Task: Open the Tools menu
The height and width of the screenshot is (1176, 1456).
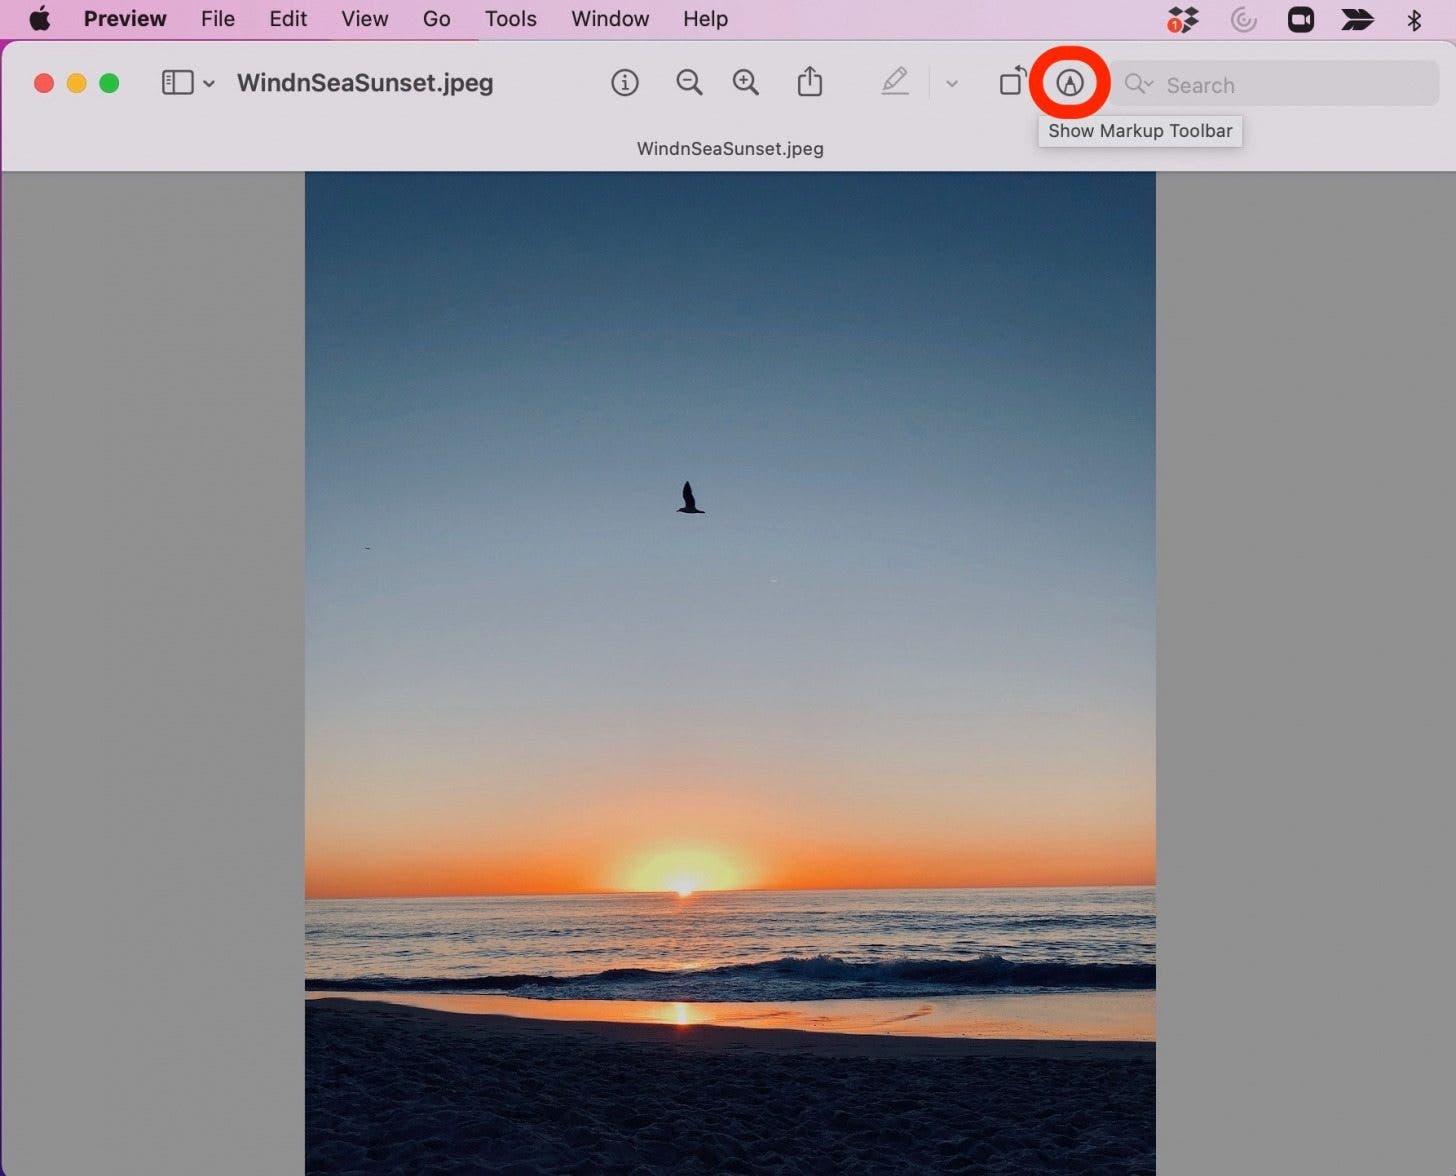Action: 510,18
